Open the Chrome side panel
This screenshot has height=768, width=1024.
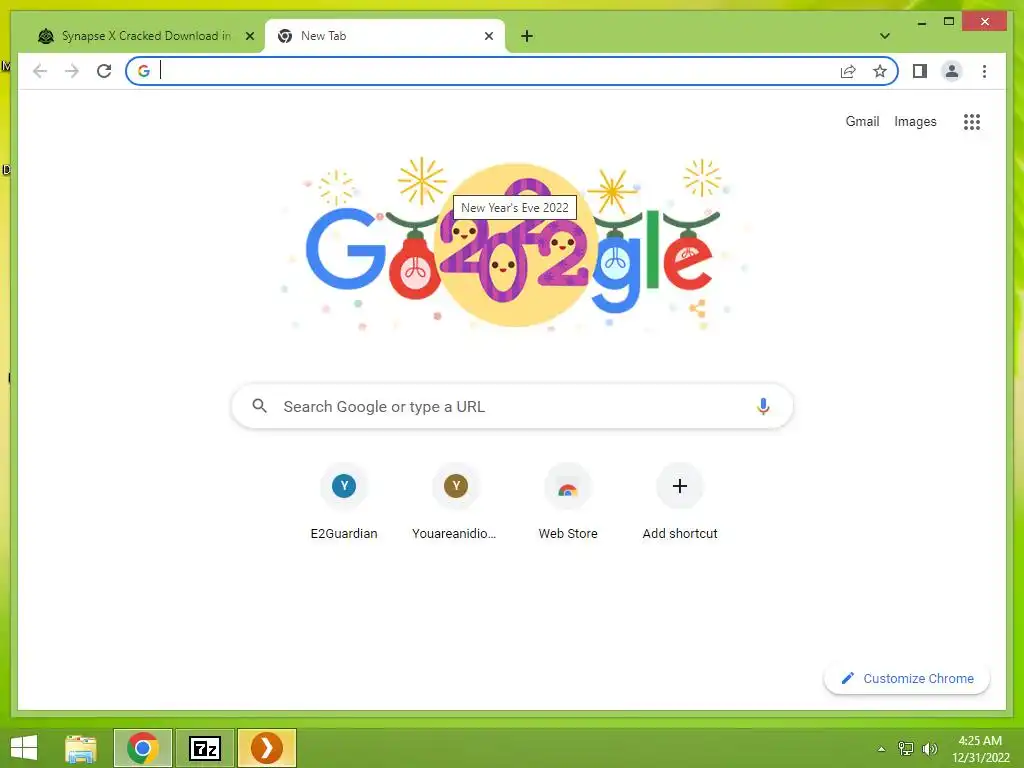pyautogui.click(x=920, y=71)
